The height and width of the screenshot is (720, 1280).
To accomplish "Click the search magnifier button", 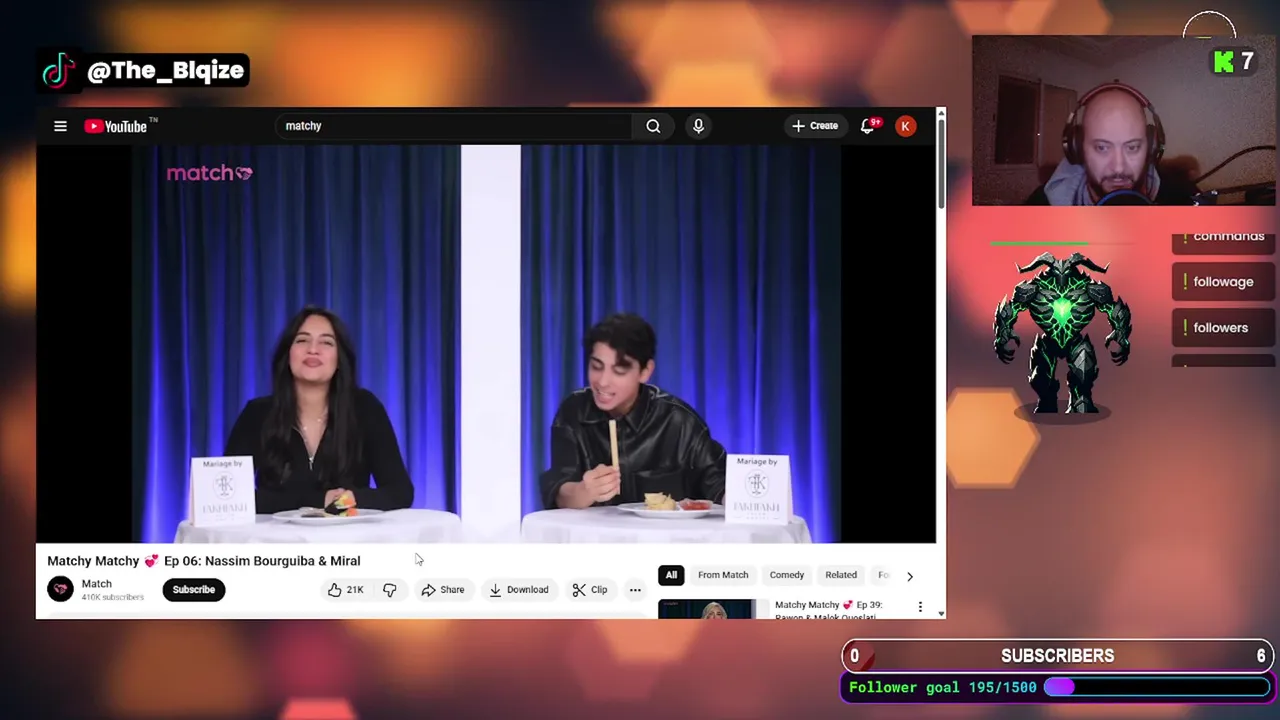I will pyautogui.click(x=653, y=126).
